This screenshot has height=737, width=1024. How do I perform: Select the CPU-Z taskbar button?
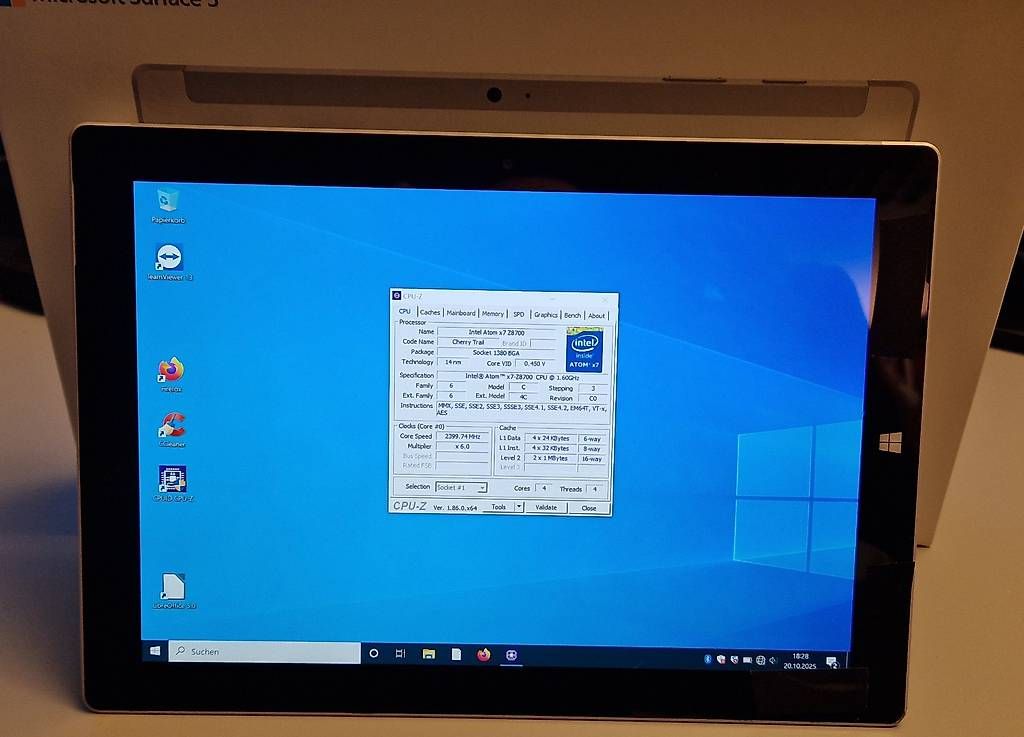coord(511,655)
